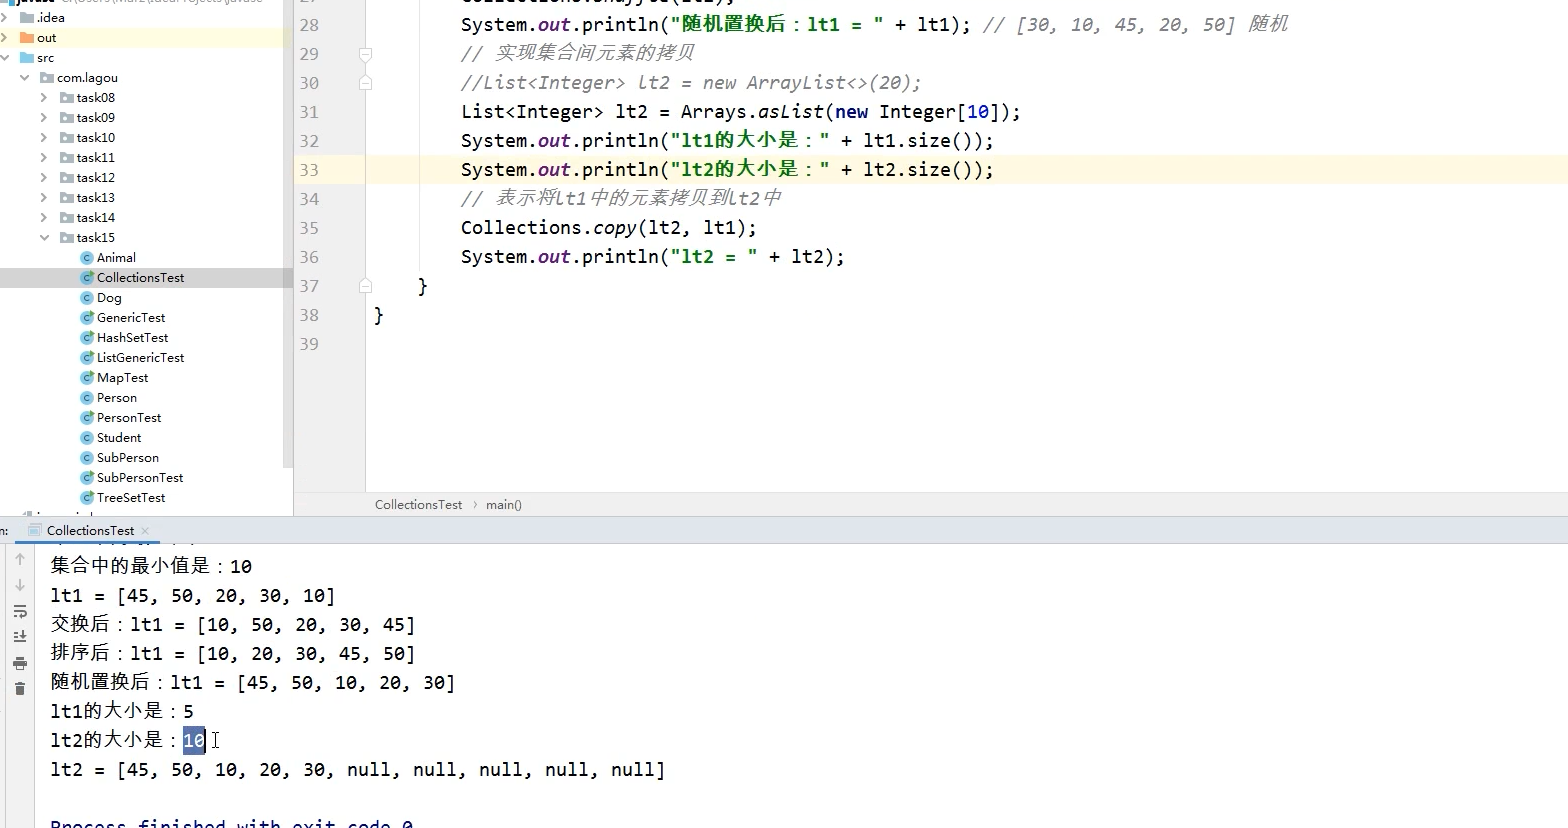Click the project tree vertical scrollbar
Viewport: 1568px width, 828px height.
pyautogui.click(x=288, y=235)
